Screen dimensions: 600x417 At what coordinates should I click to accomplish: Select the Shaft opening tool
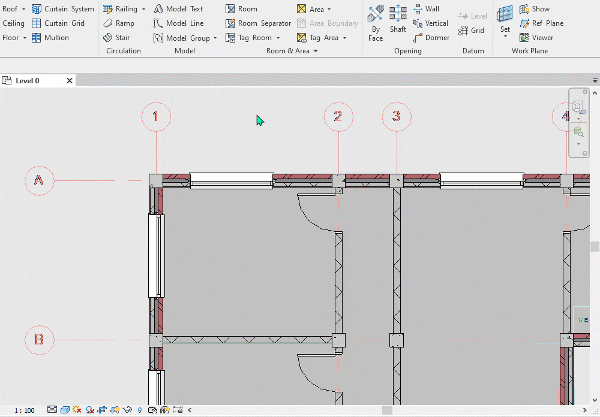398,19
